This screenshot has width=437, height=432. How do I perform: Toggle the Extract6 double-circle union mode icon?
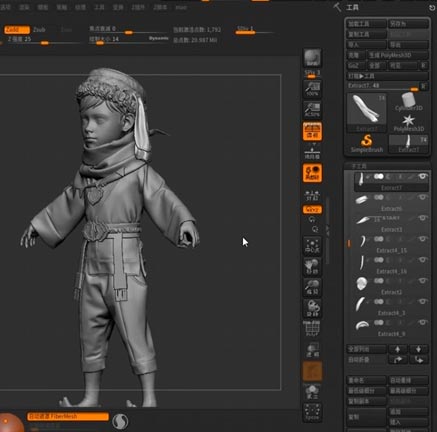click(378, 197)
